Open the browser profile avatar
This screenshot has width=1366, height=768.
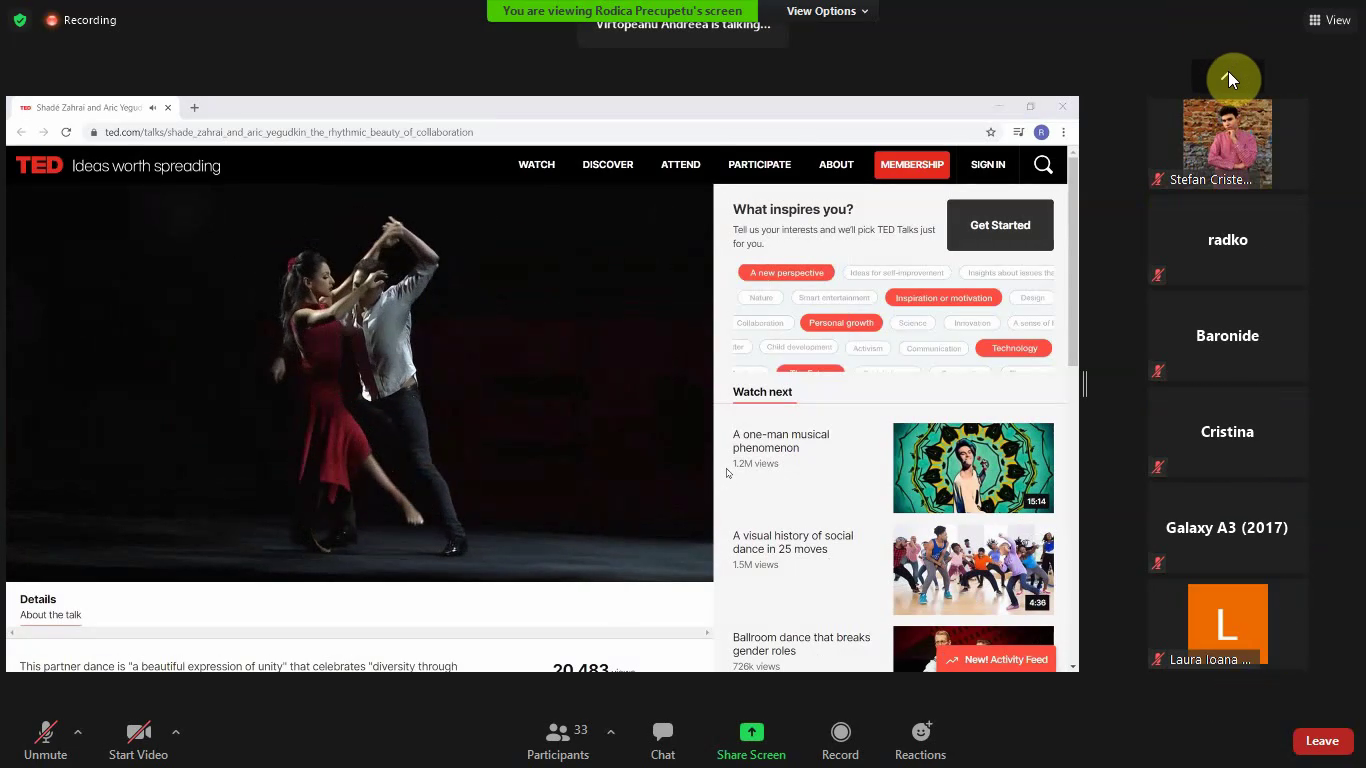point(1041,132)
